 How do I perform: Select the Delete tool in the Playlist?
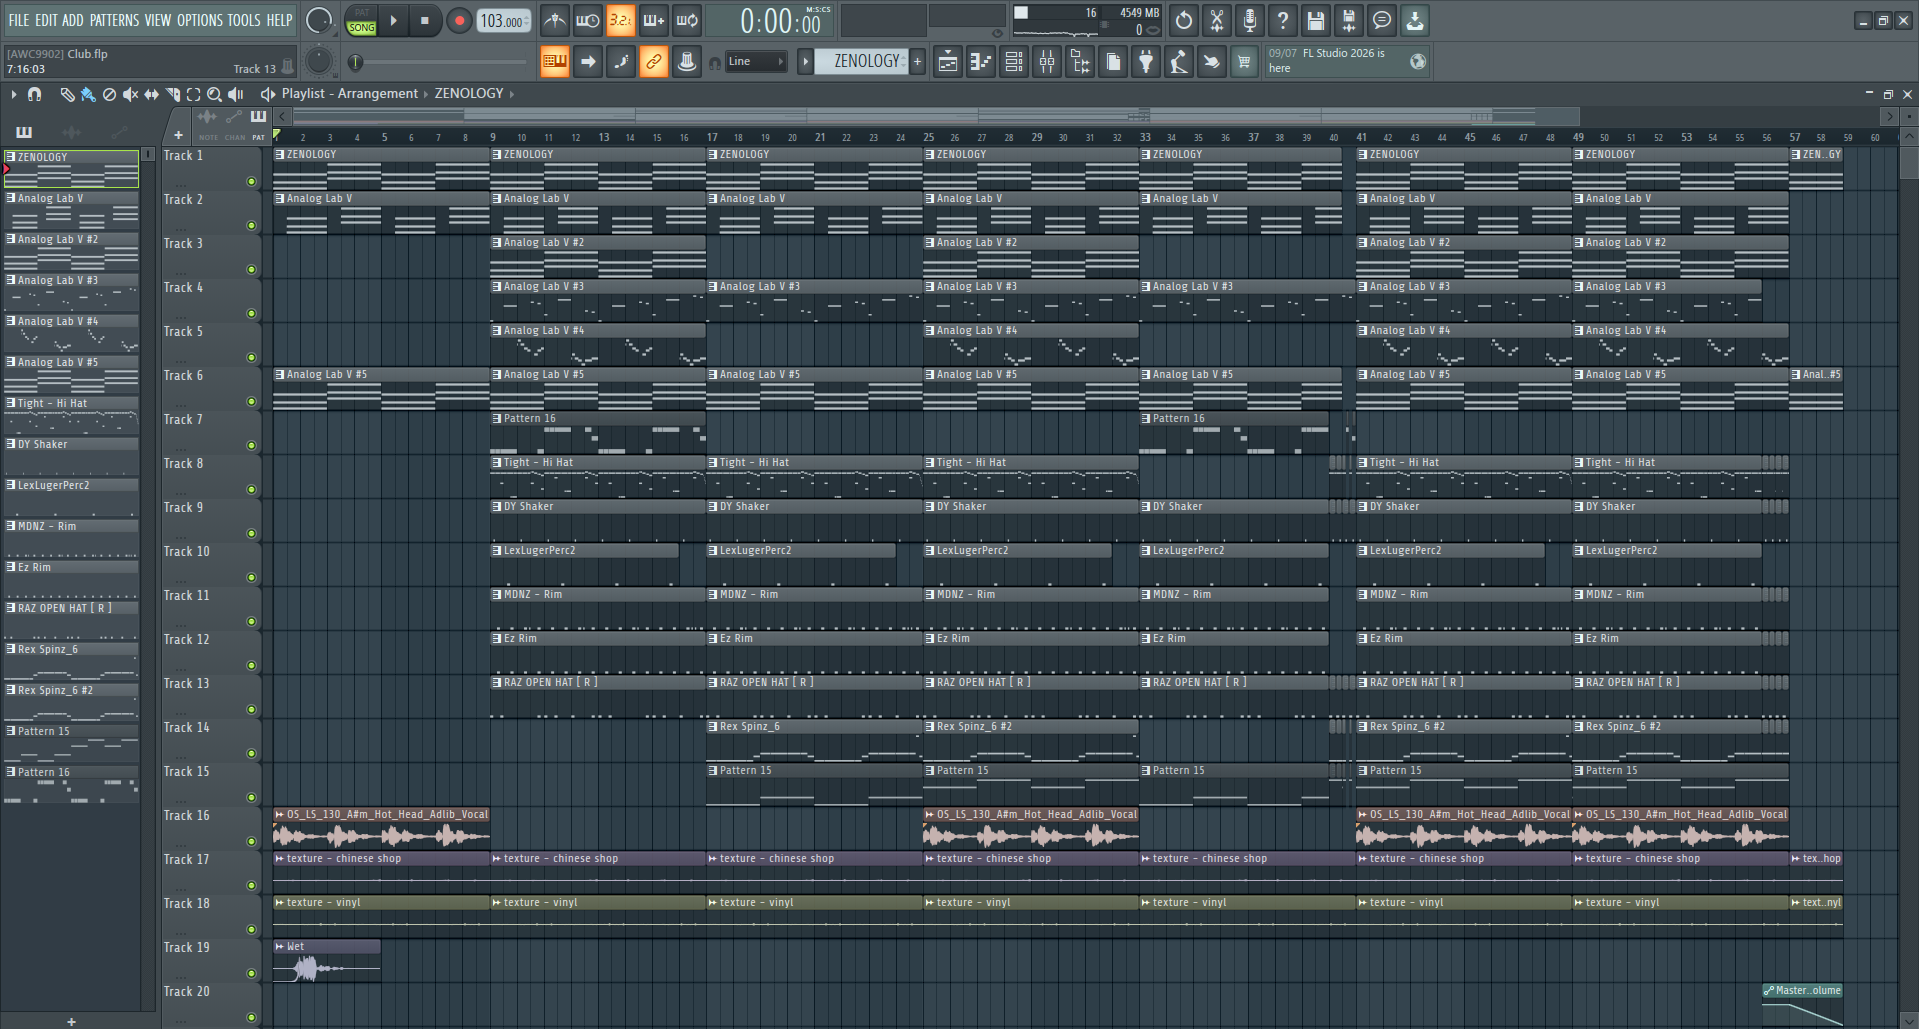click(x=109, y=94)
